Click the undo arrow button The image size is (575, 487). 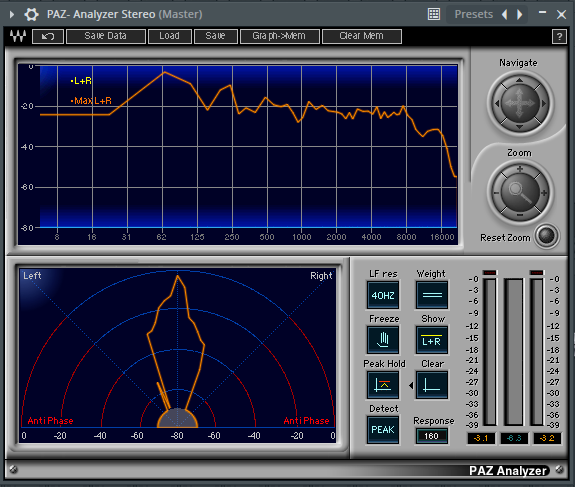click(48, 36)
